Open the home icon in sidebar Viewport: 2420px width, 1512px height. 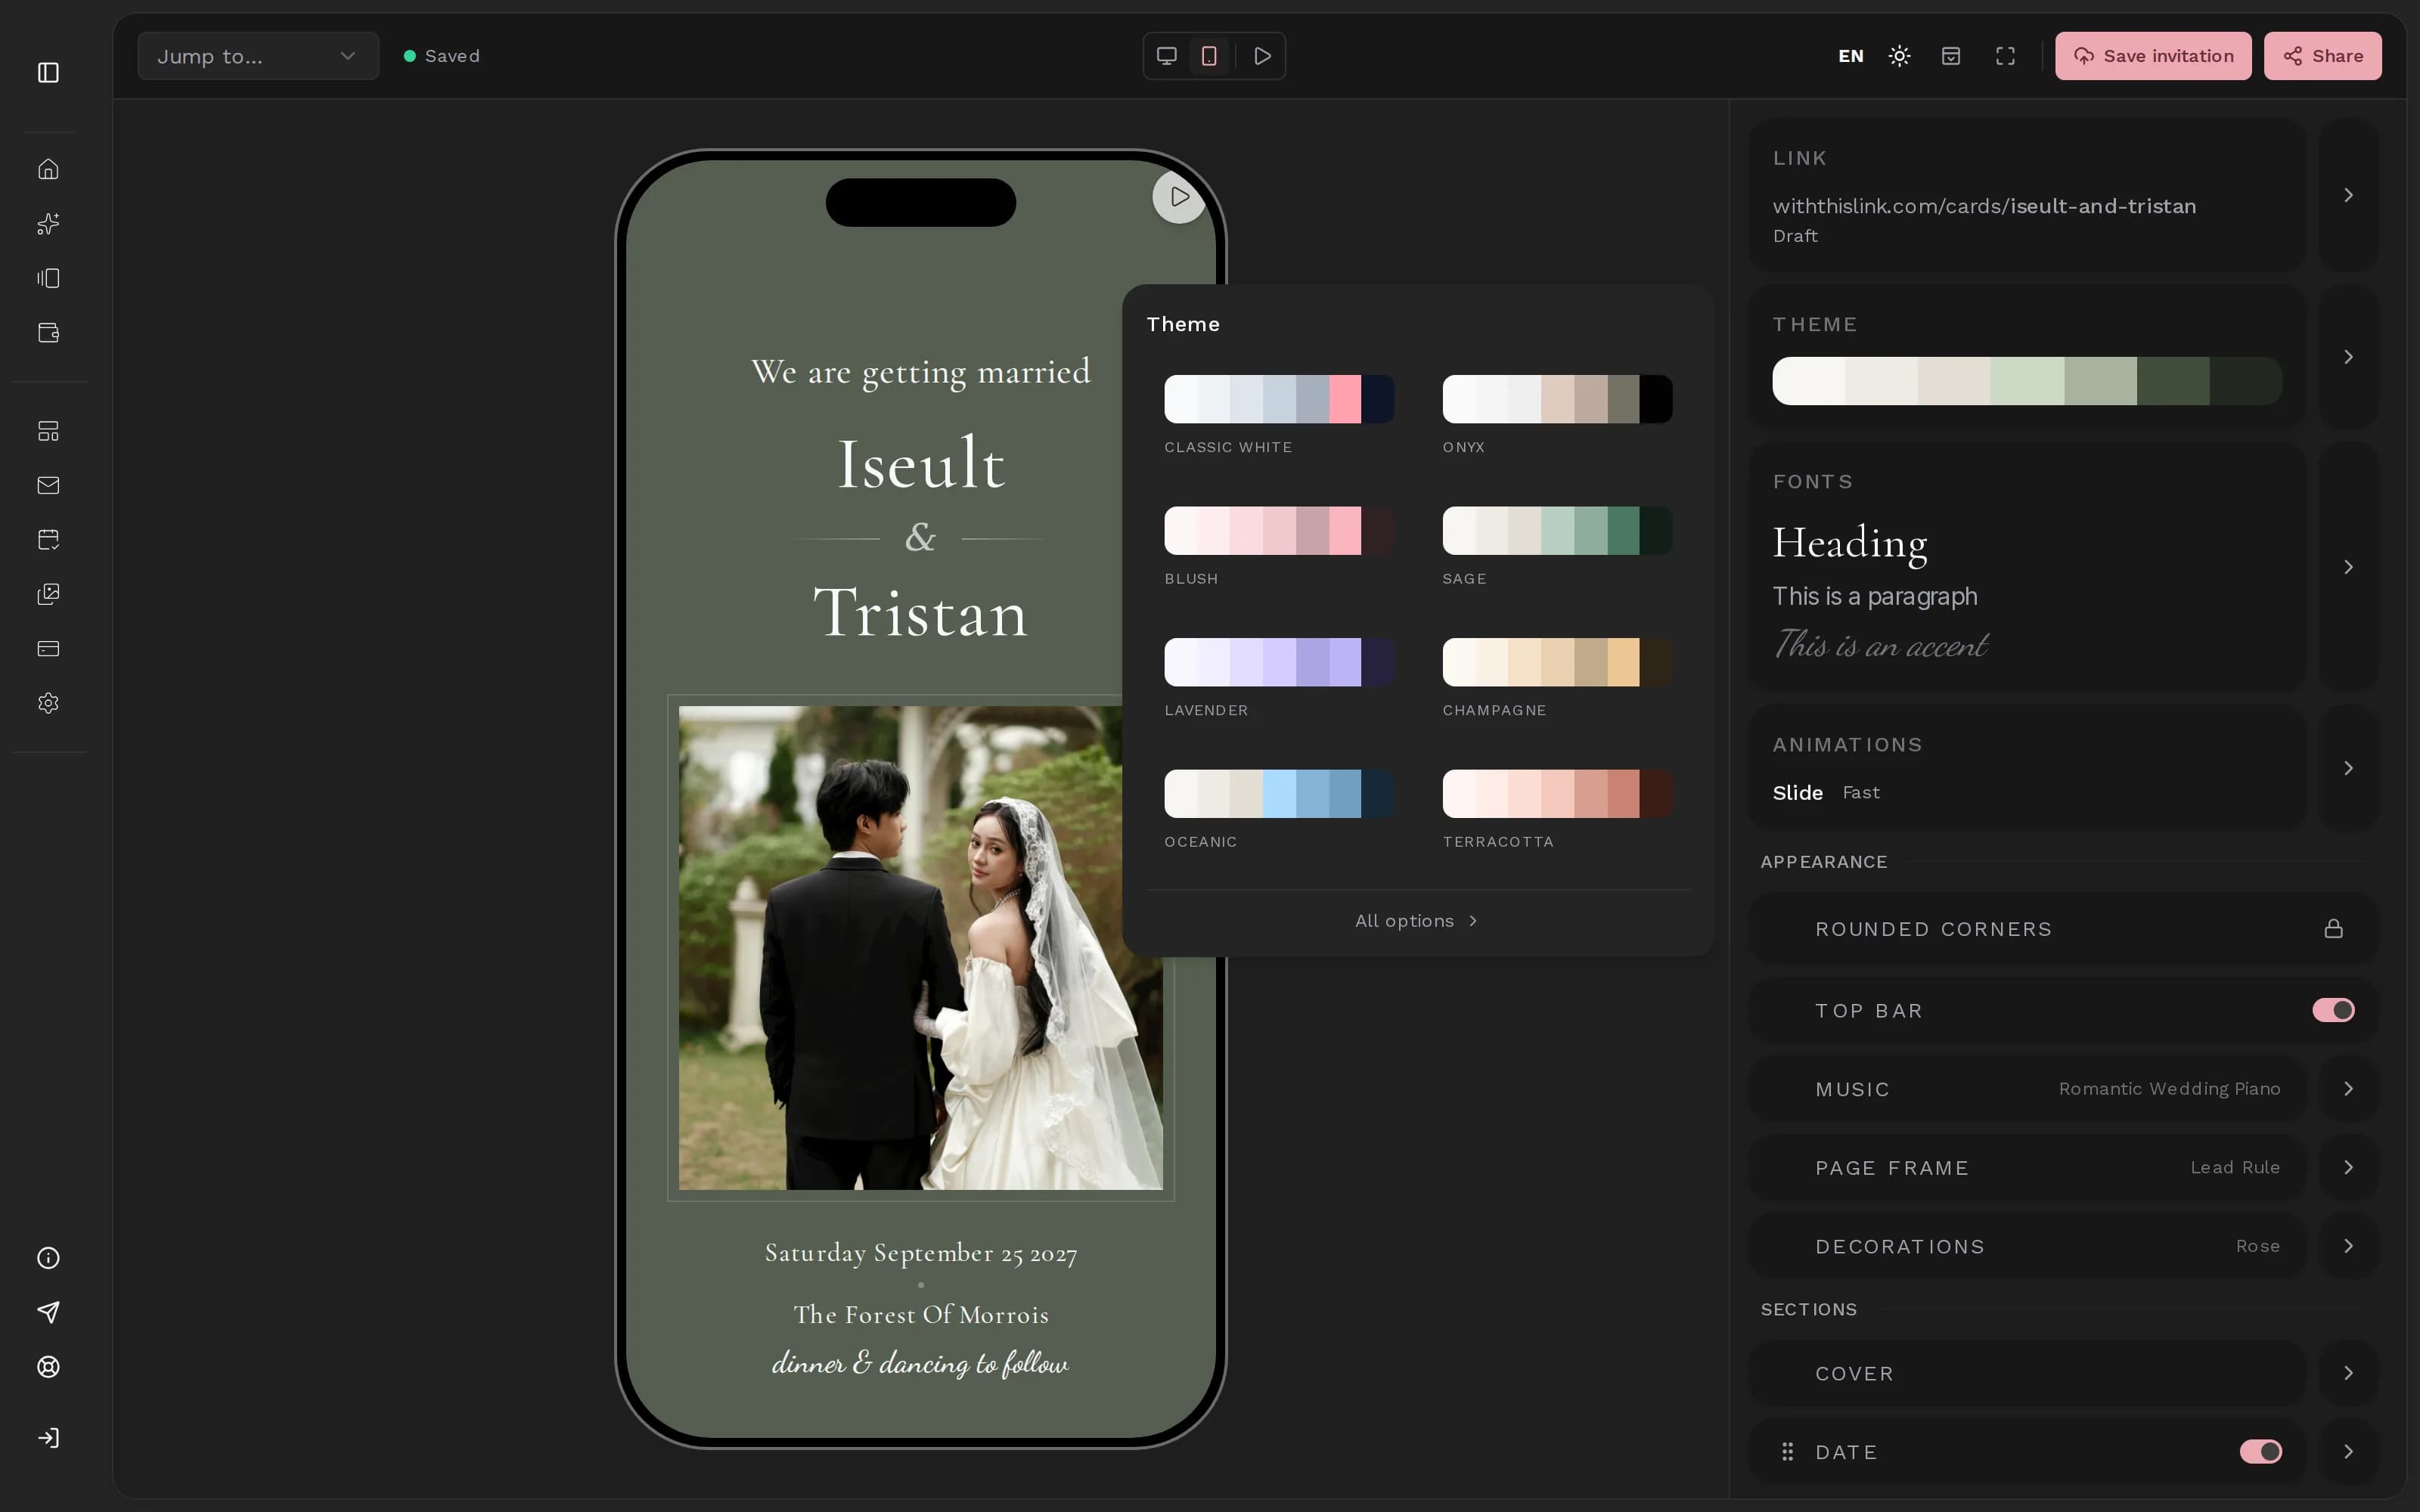tap(48, 169)
